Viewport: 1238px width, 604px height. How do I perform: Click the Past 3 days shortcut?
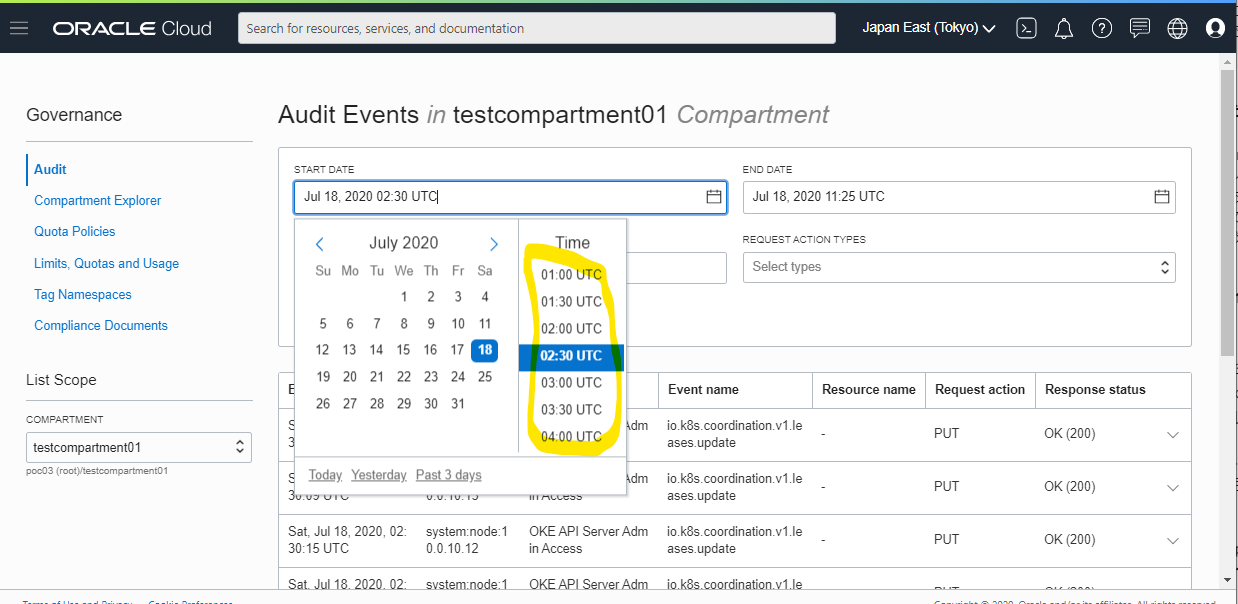point(448,475)
